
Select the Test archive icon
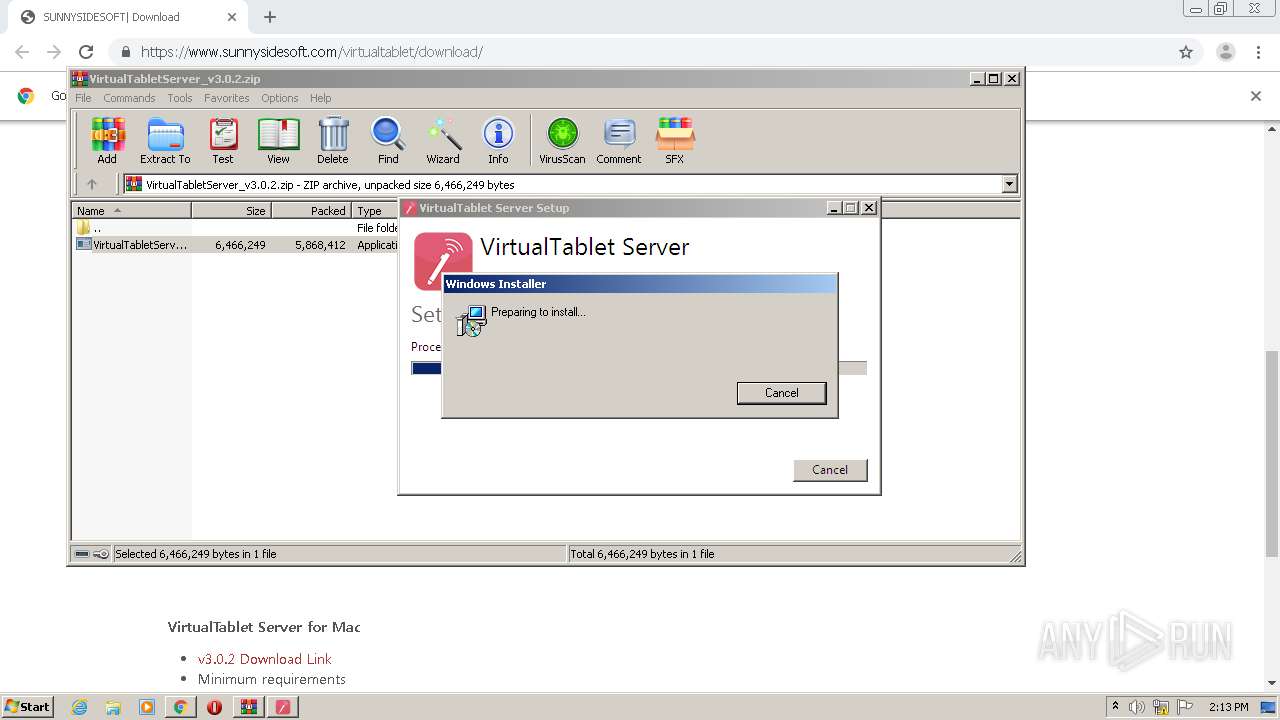coord(223,140)
